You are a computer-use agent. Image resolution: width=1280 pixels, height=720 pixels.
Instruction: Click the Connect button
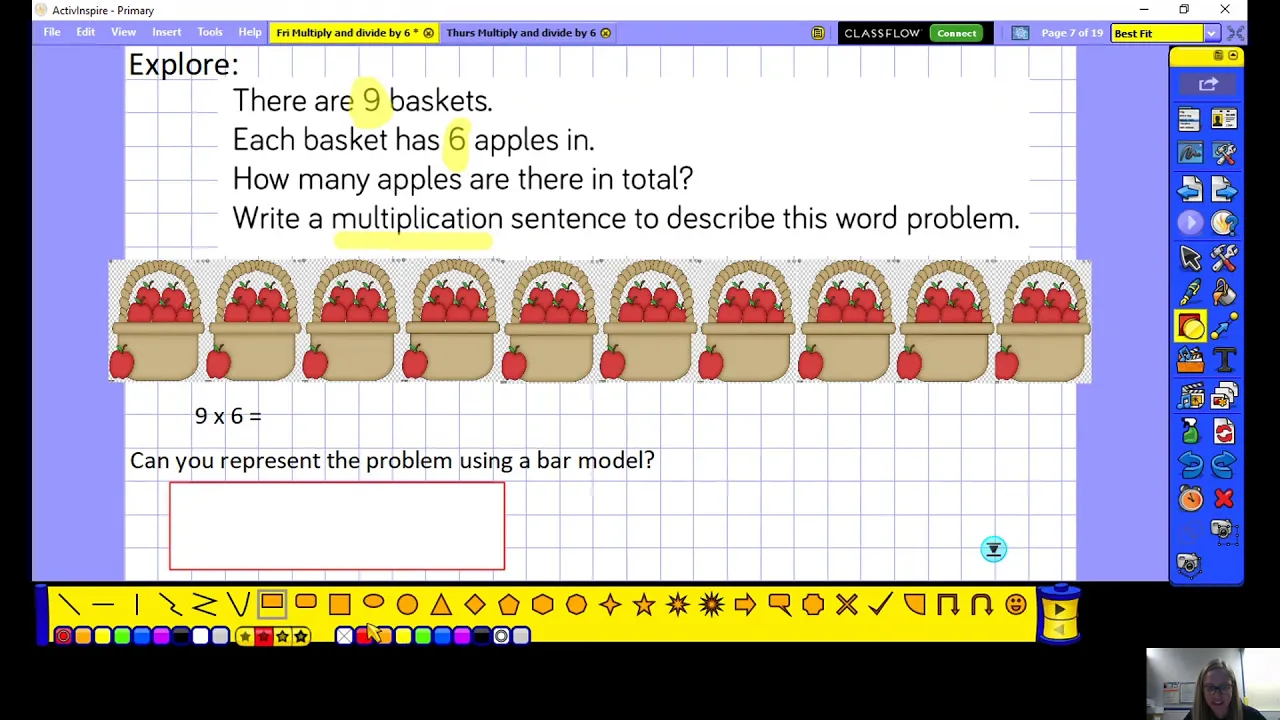coord(957,33)
